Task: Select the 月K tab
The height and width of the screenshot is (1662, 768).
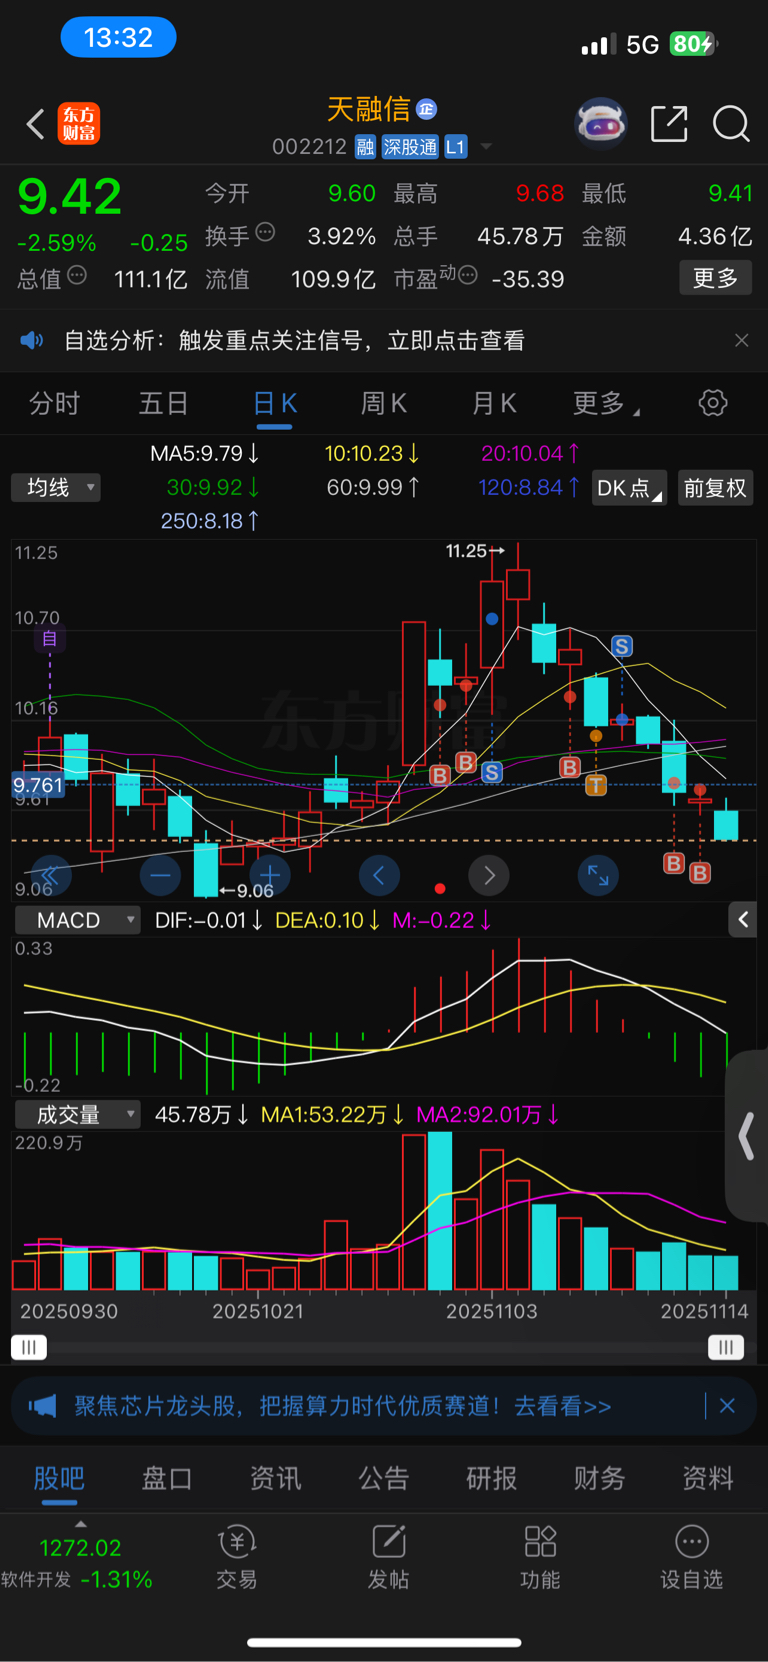Action: (494, 403)
